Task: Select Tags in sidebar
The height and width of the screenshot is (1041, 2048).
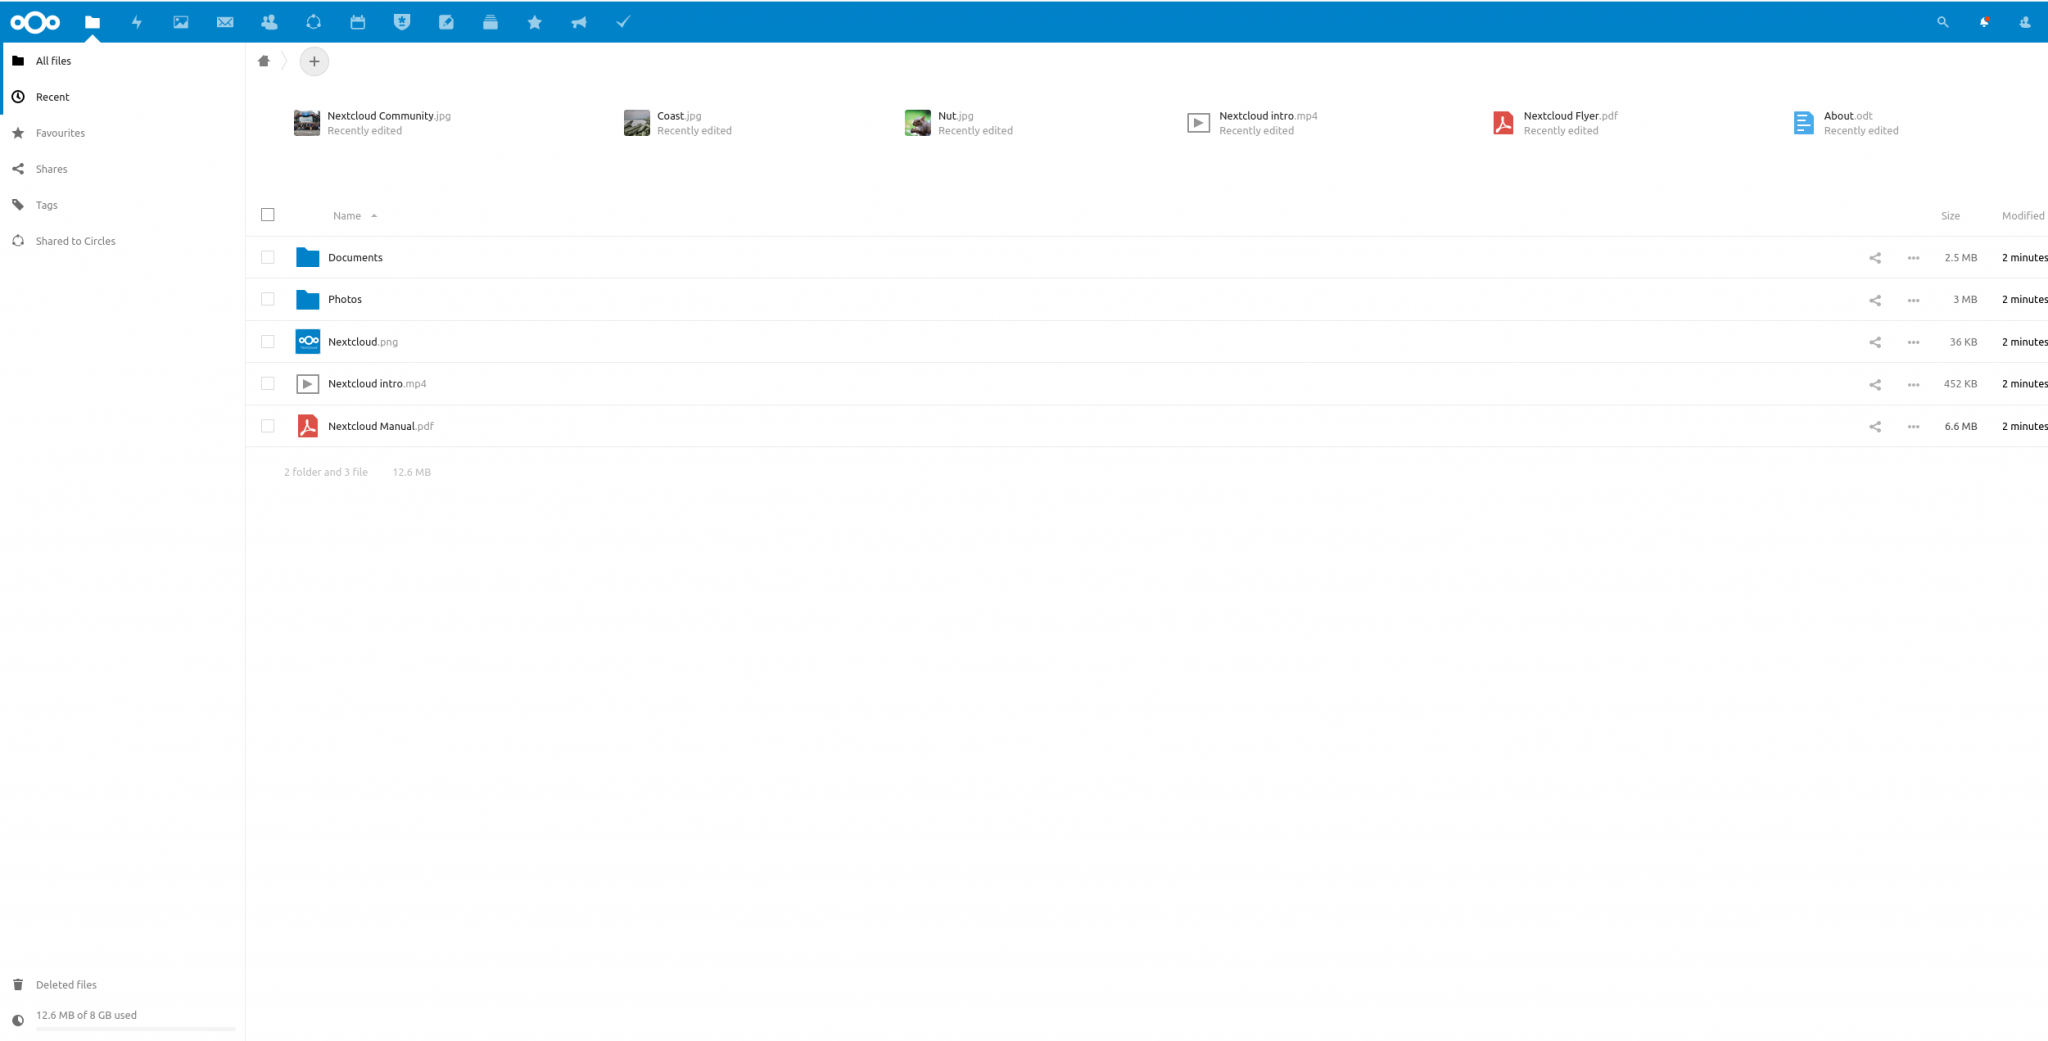Action: pos(122,205)
